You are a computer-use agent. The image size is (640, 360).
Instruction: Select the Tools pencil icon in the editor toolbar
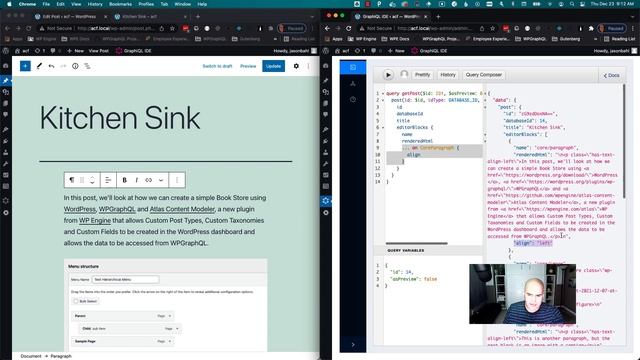[x=39, y=66]
